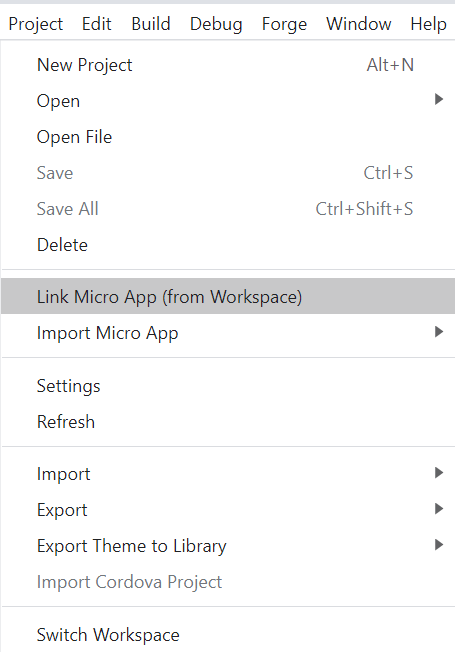Select Refresh menu entry

pyautogui.click(x=228, y=422)
